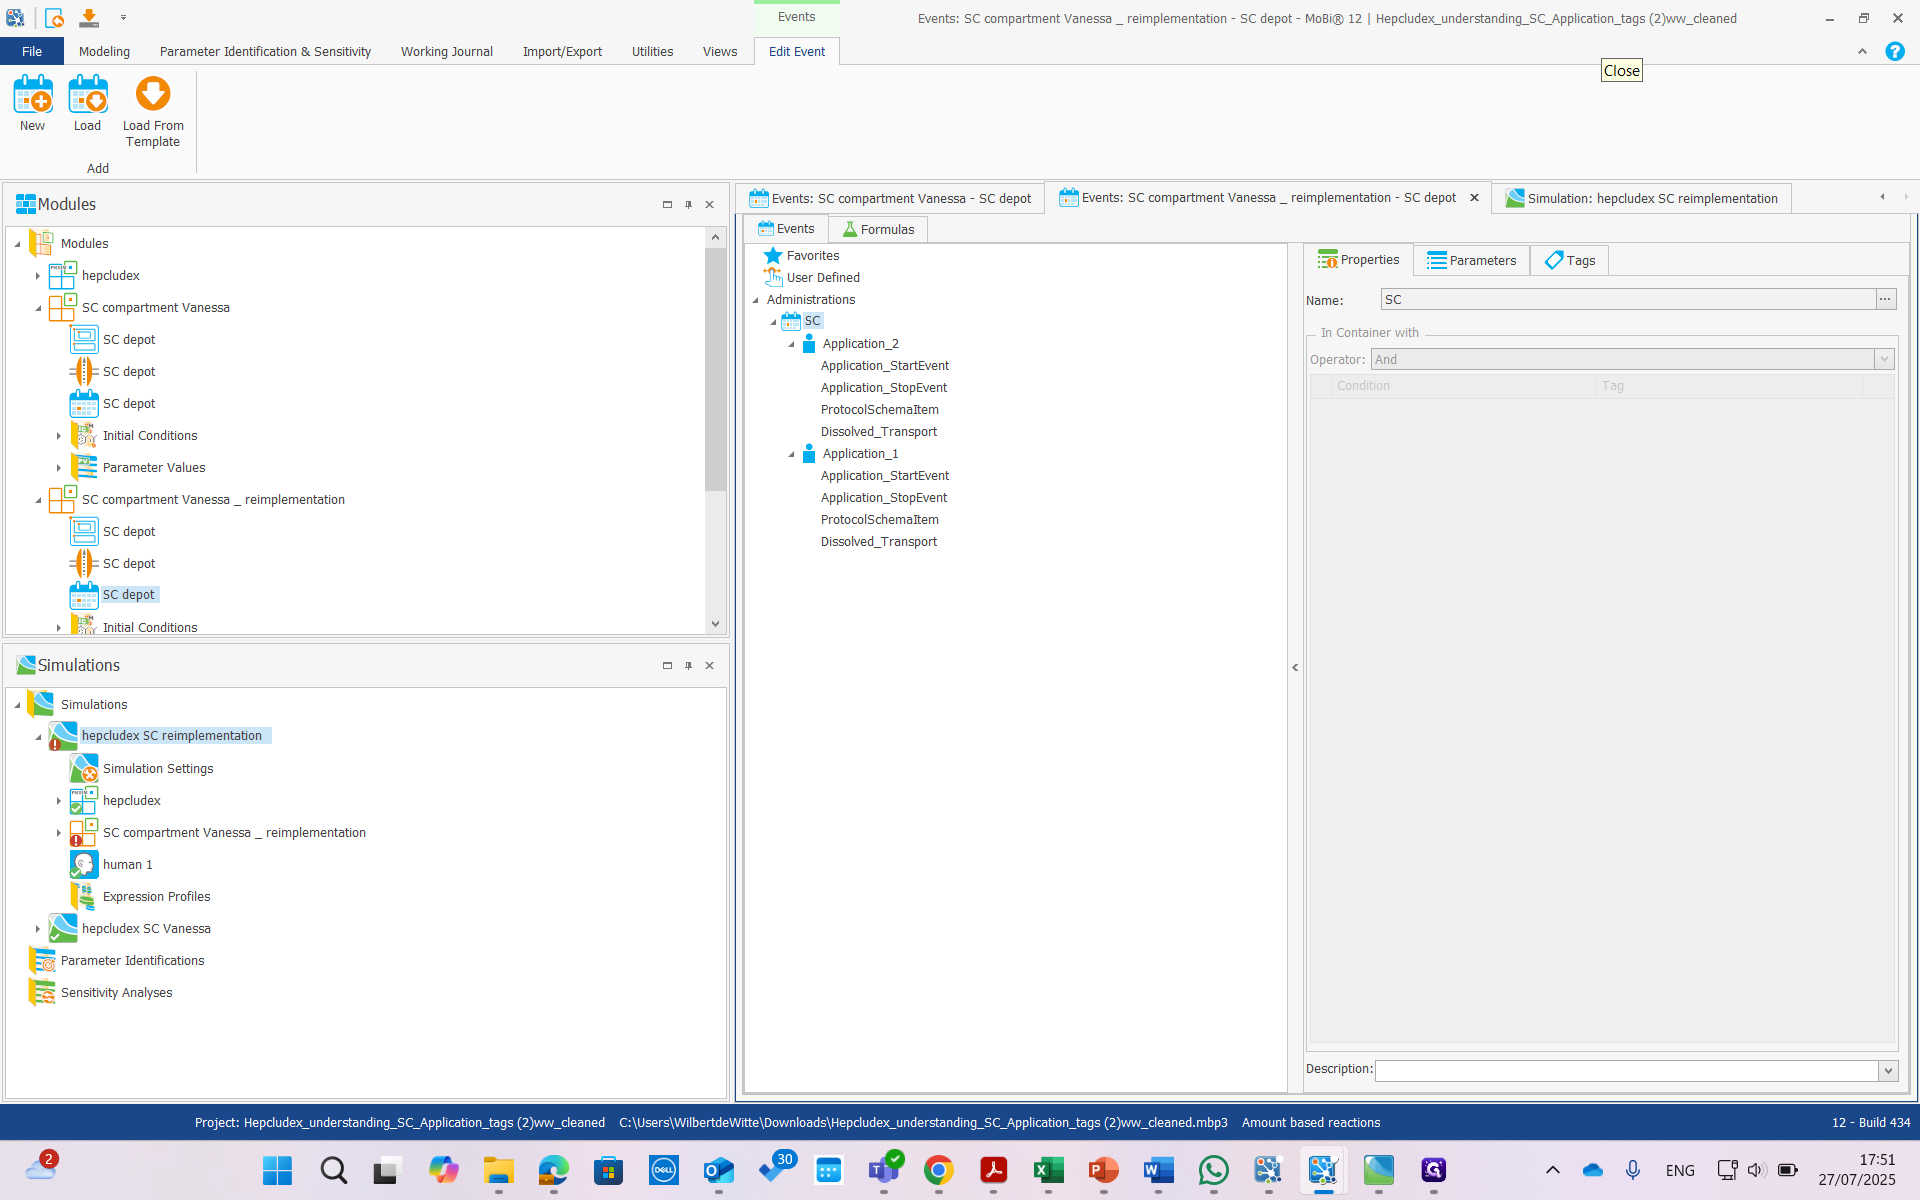Viewport: 1920px width, 1200px height.
Task: Switch to the Formulas tab
Action: point(877,229)
